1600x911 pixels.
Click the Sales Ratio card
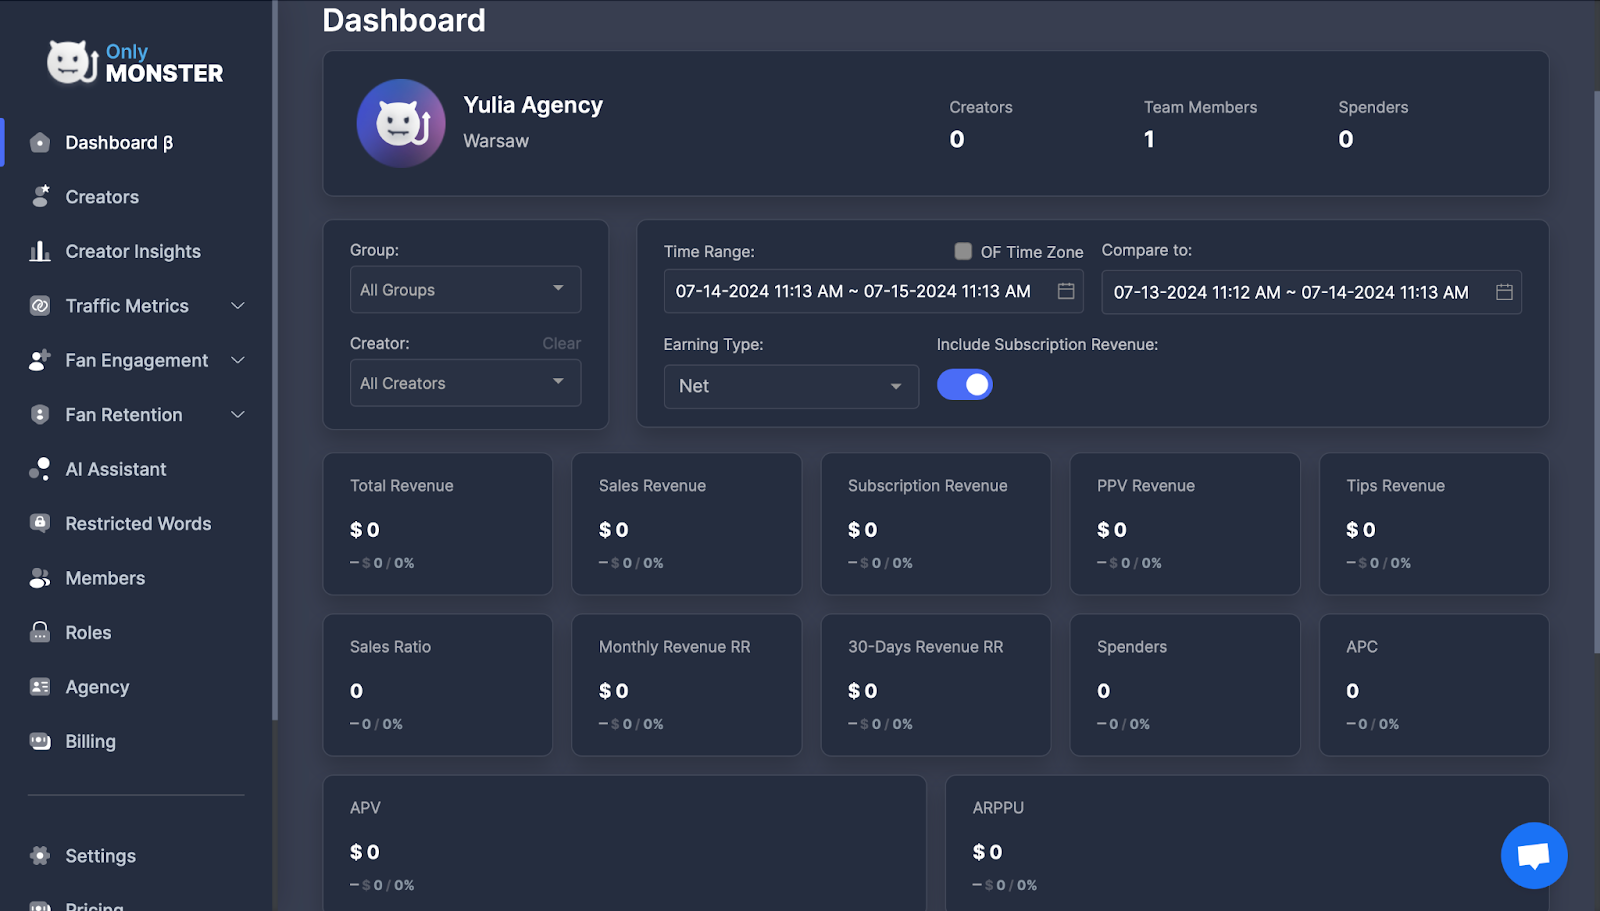point(437,685)
